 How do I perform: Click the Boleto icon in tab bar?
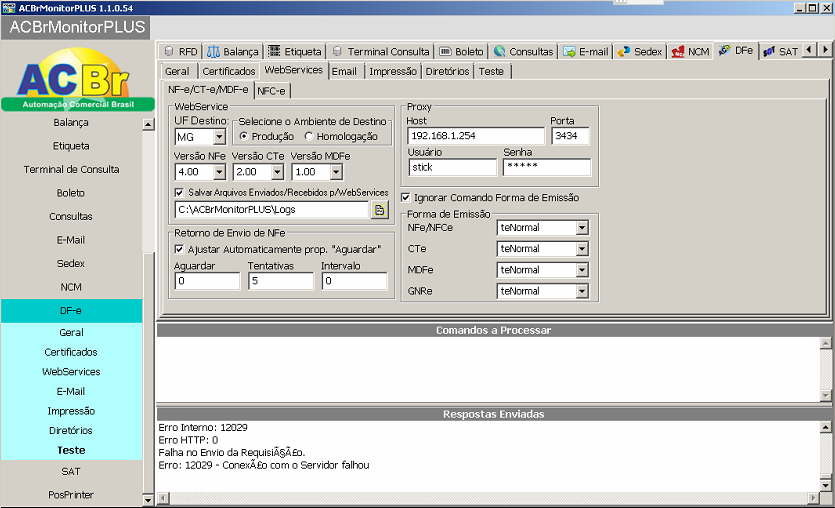click(x=446, y=51)
